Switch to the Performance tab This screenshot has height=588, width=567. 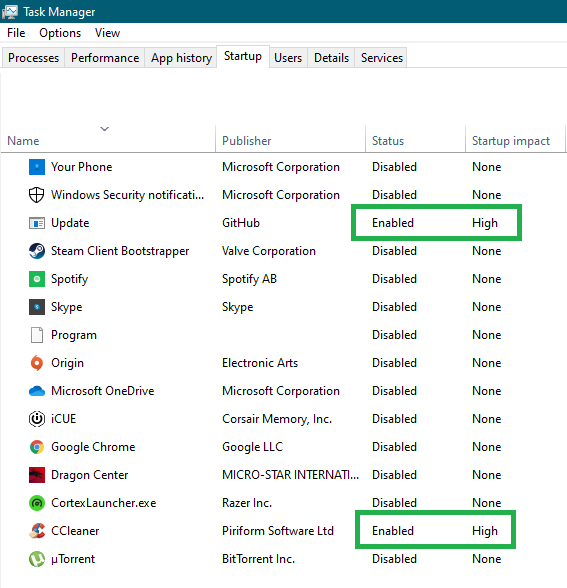pyautogui.click(x=105, y=58)
